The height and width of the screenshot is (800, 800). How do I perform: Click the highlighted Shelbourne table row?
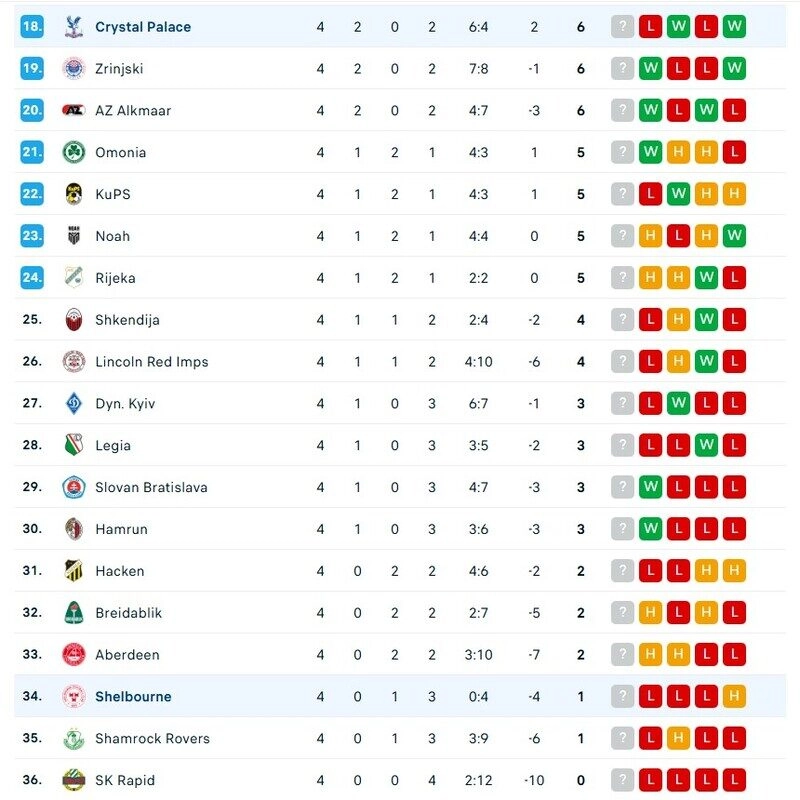tap(400, 697)
